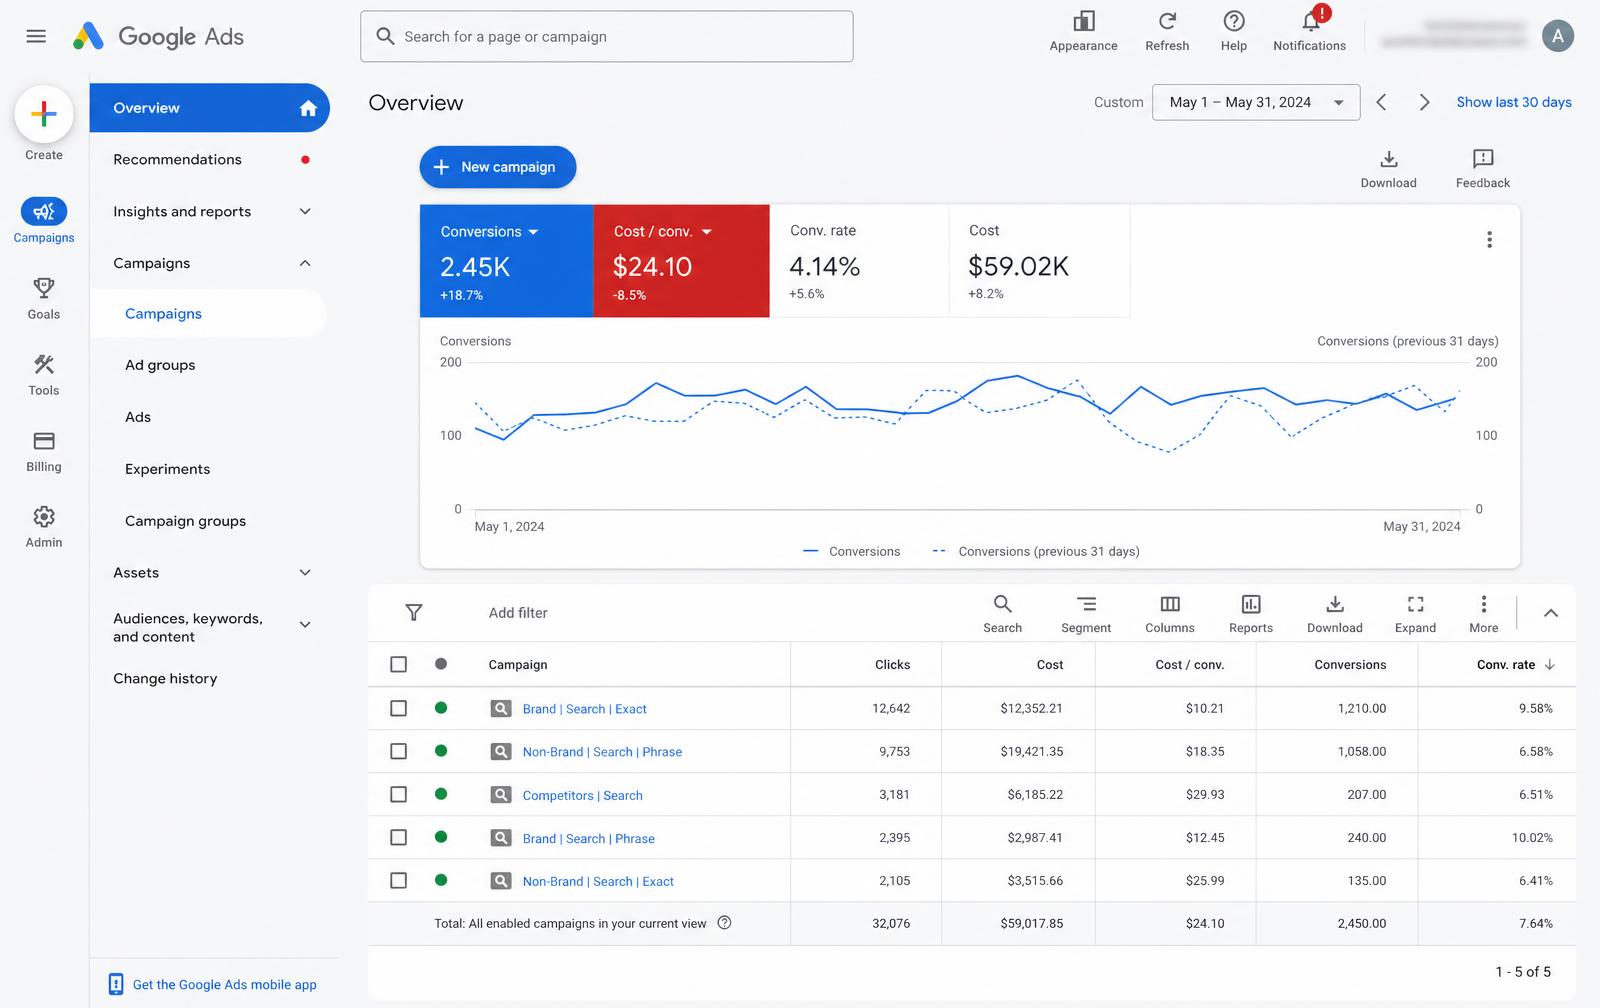Open Goals in the left rail

point(44,298)
